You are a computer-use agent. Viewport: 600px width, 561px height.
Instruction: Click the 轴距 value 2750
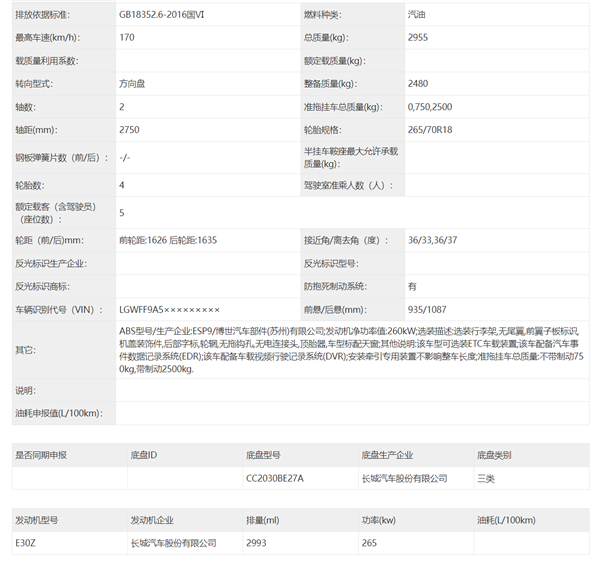(129, 130)
